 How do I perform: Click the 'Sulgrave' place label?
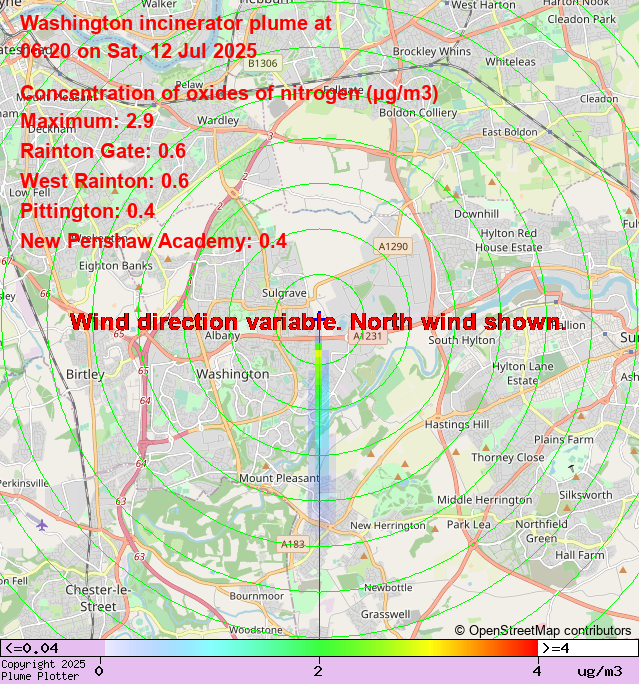click(284, 293)
